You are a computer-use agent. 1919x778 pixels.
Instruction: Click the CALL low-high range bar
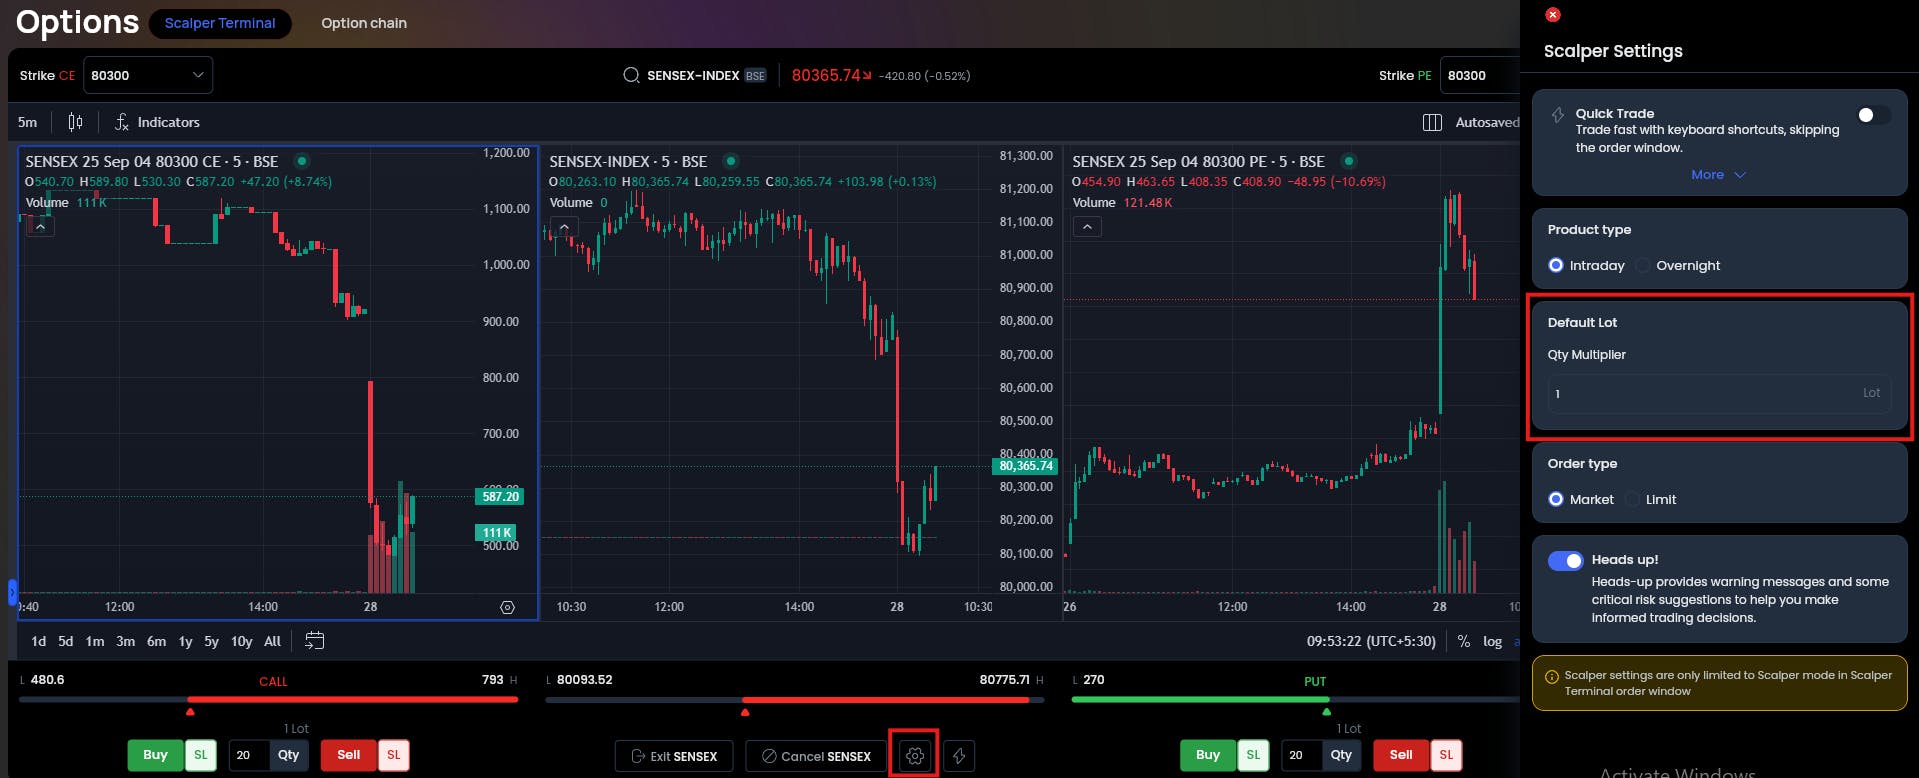click(269, 699)
